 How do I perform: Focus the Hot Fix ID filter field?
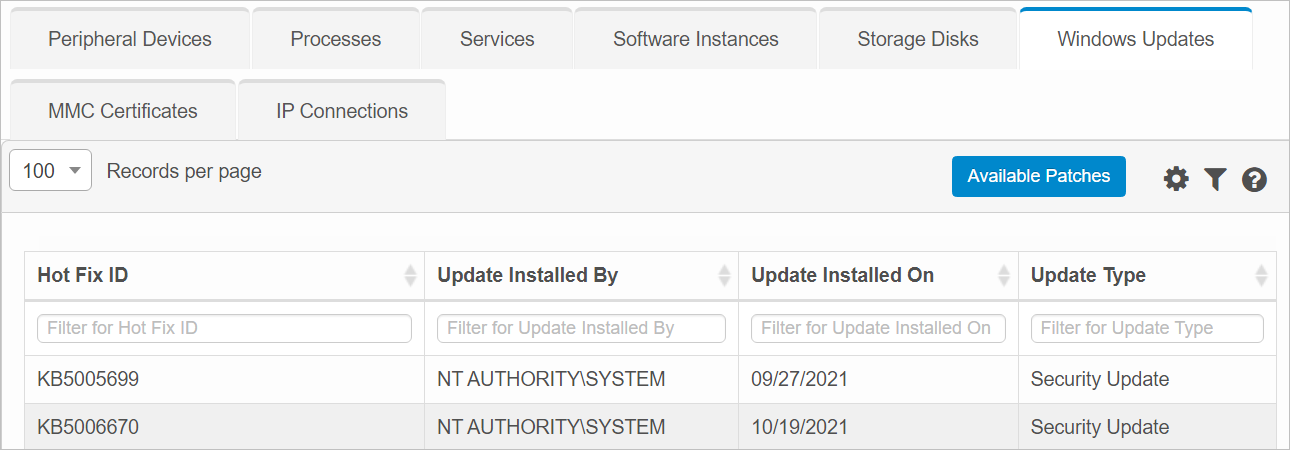(224, 328)
